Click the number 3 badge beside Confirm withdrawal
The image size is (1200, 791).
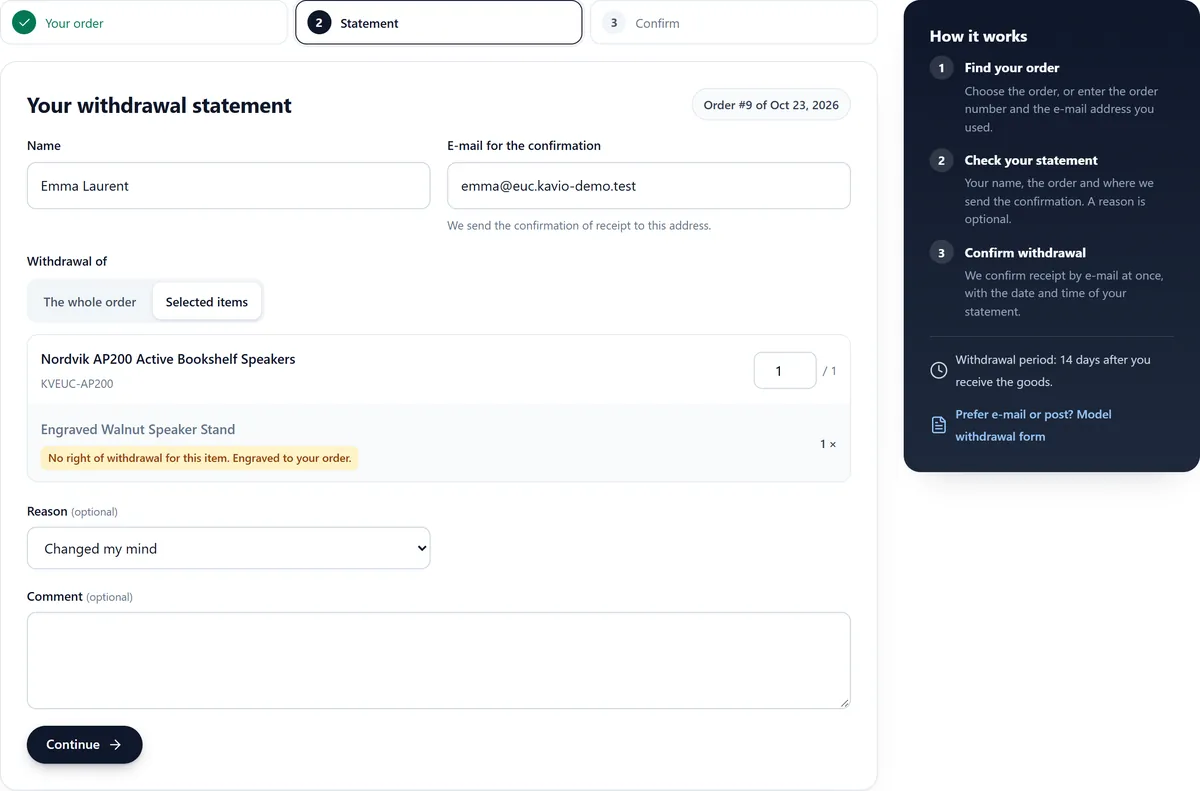(x=941, y=253)
